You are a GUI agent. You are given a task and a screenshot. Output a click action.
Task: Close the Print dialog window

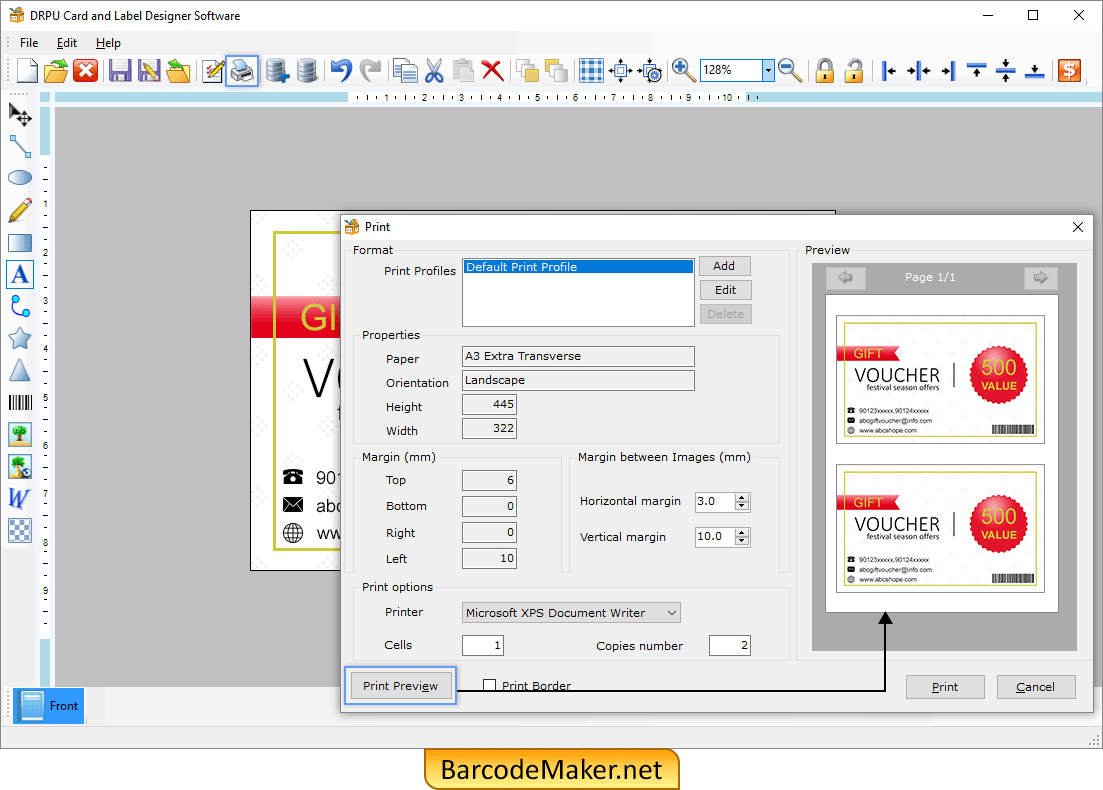[x=1077, y=227]
